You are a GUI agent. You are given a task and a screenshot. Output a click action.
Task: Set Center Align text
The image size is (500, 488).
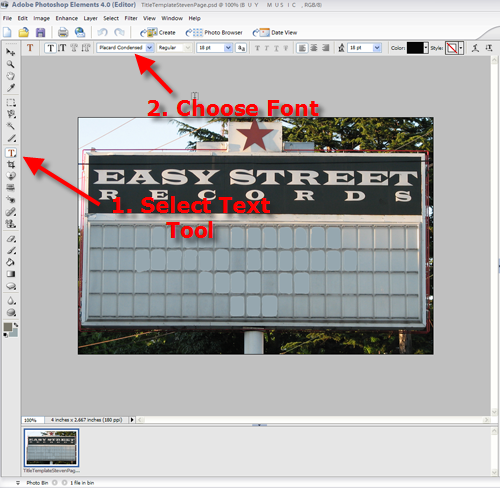314,48
